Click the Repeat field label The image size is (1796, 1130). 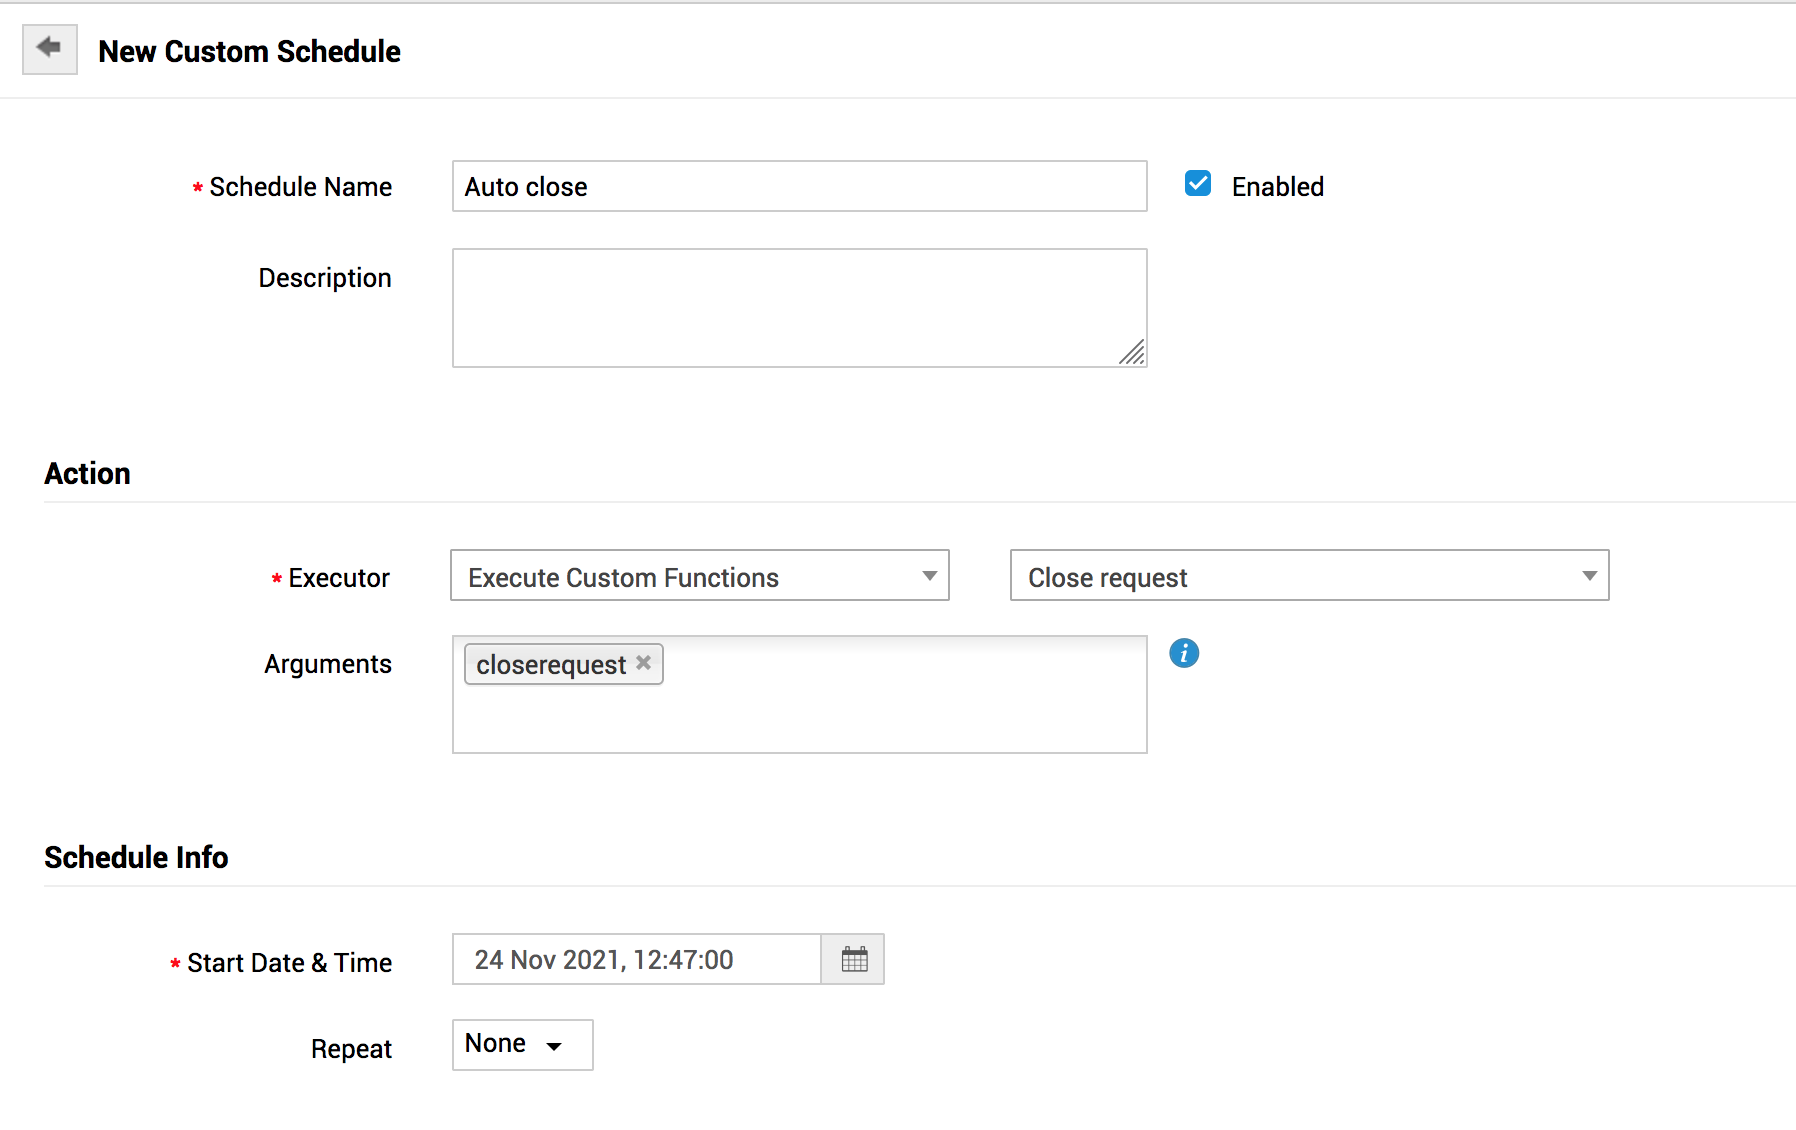tap(351, 1049)
